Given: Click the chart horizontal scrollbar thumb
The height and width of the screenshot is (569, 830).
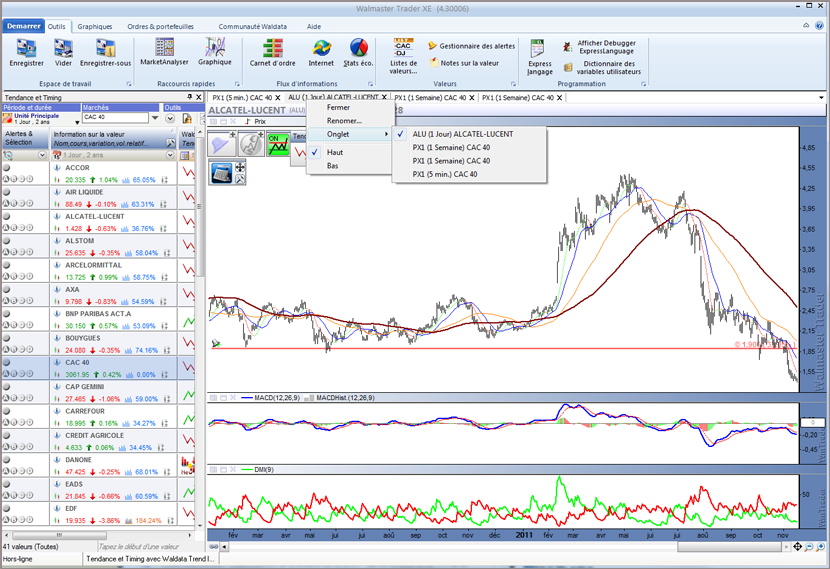Looking at the screenshot, I should [729, 547].
